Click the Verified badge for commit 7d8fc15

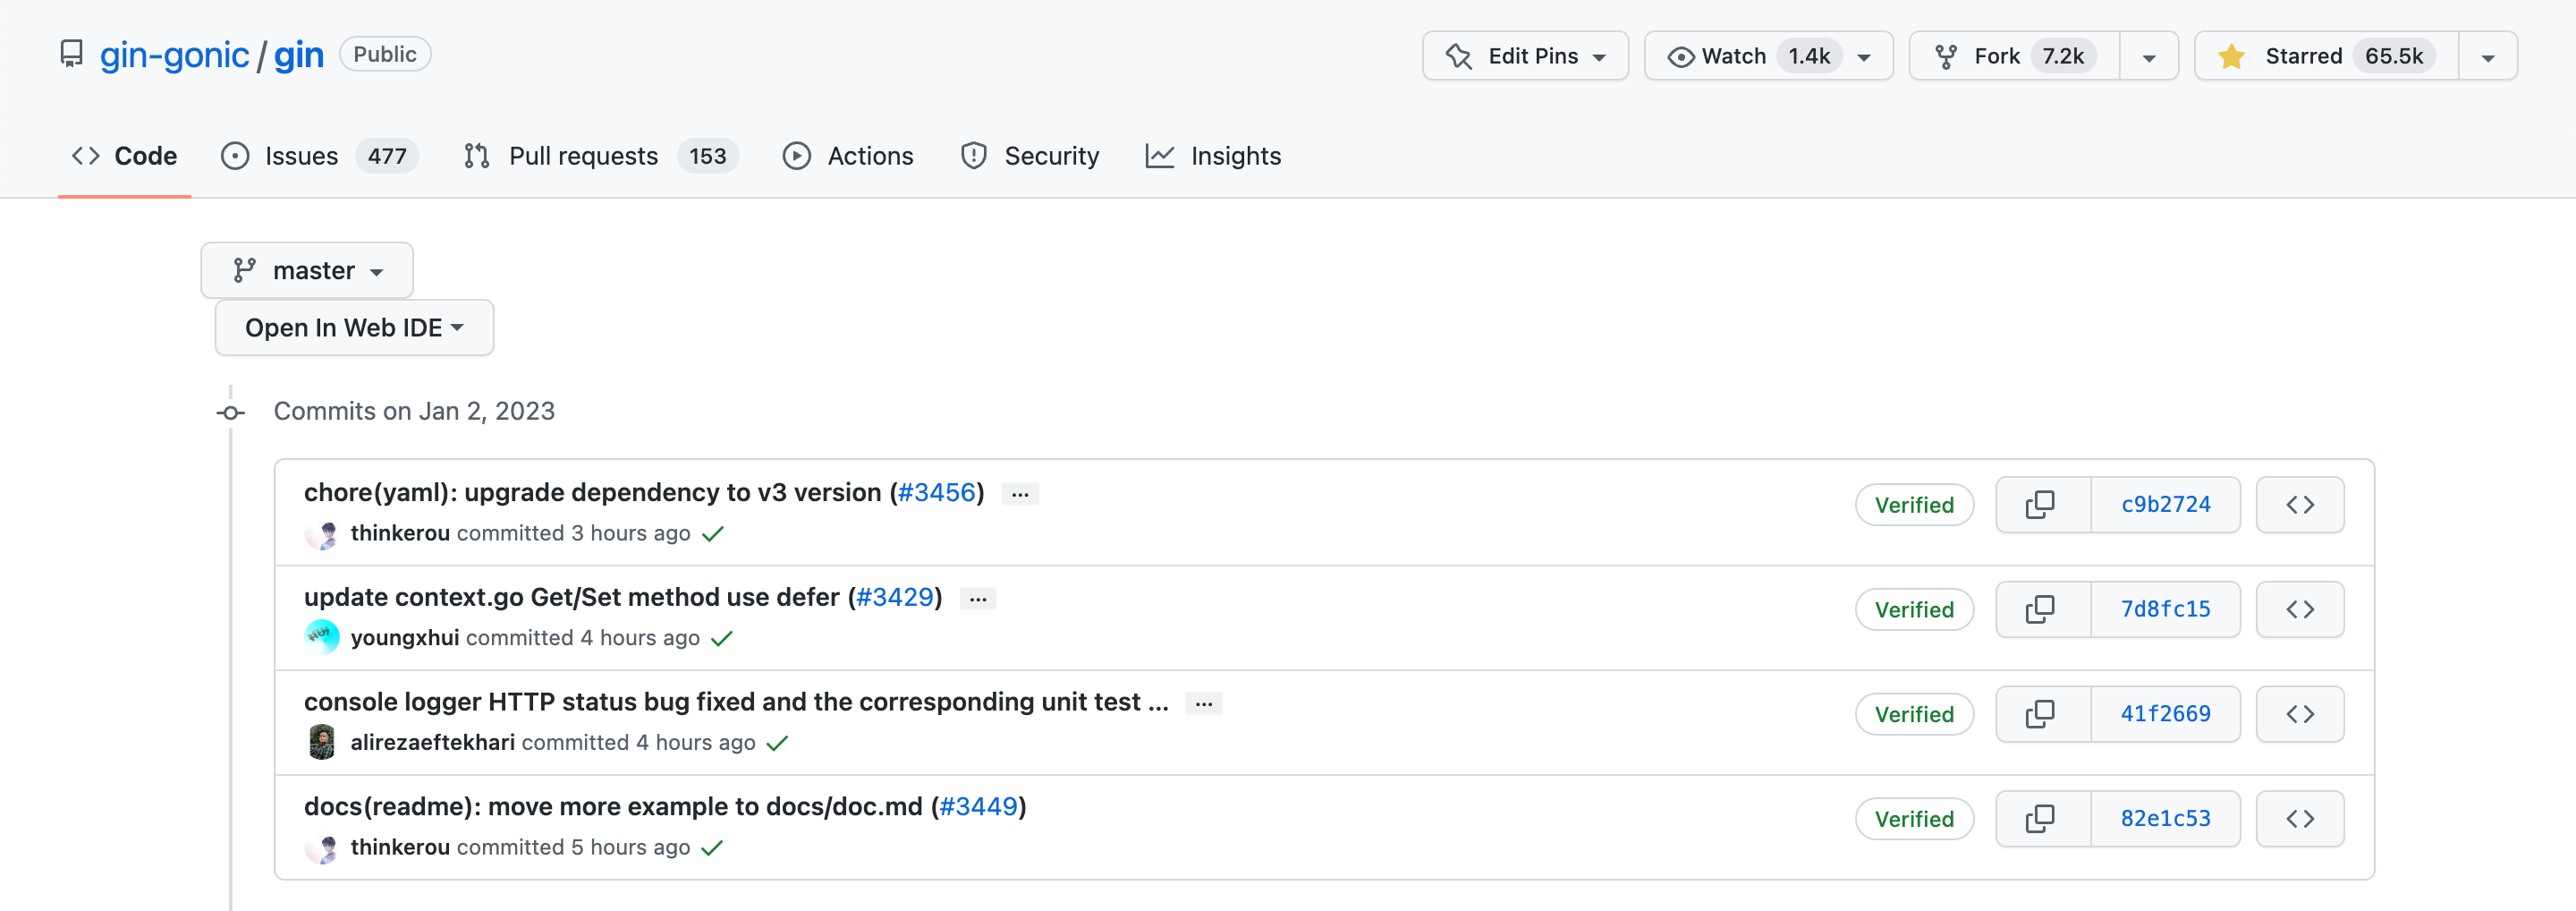(1913, 610)
